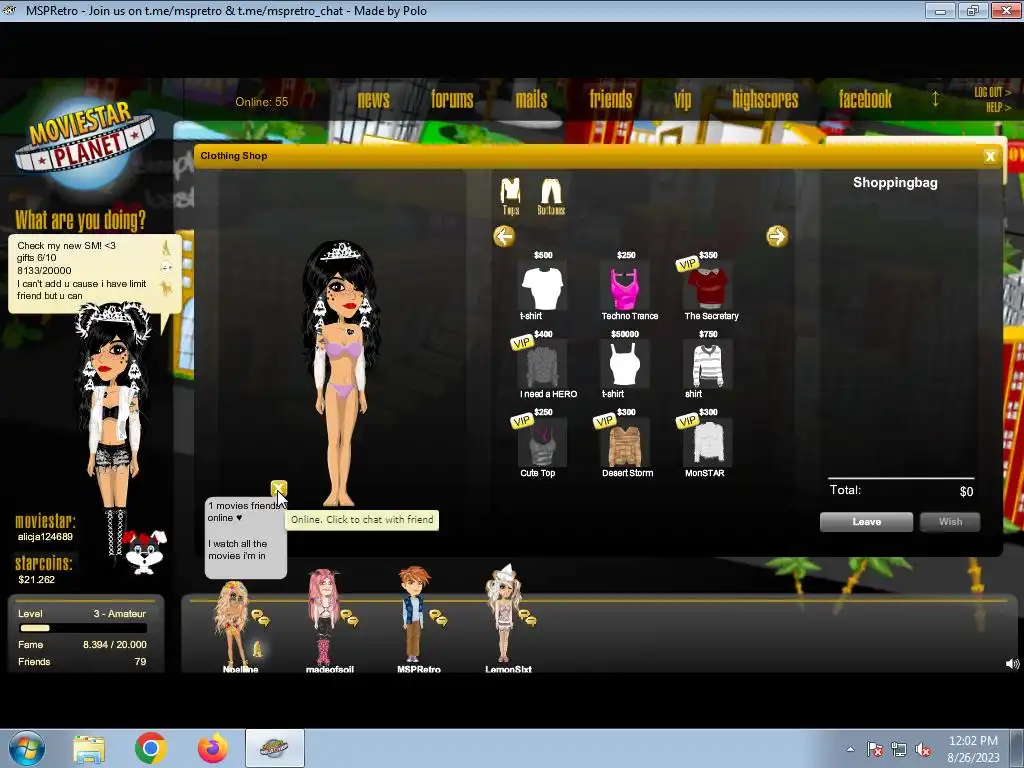The image size is (1024, 768).
Task: Open chat bubbles next to madeofsoil
Action: [349, 618]
